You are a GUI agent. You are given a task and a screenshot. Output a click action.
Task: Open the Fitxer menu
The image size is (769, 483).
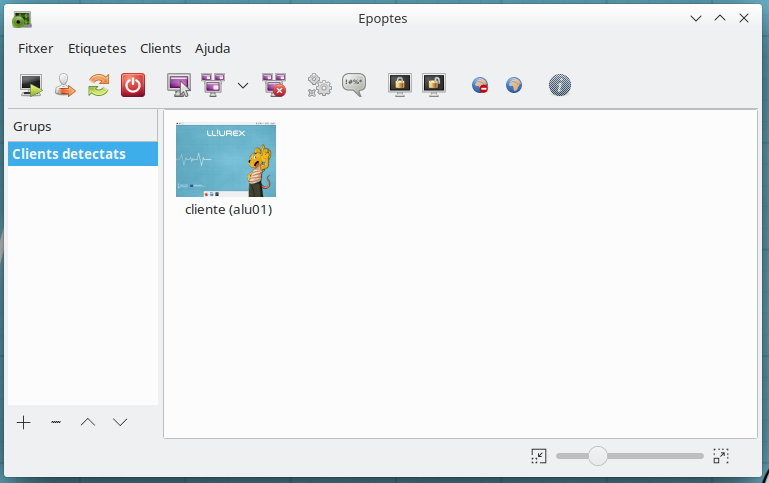(x=35, y=48)
